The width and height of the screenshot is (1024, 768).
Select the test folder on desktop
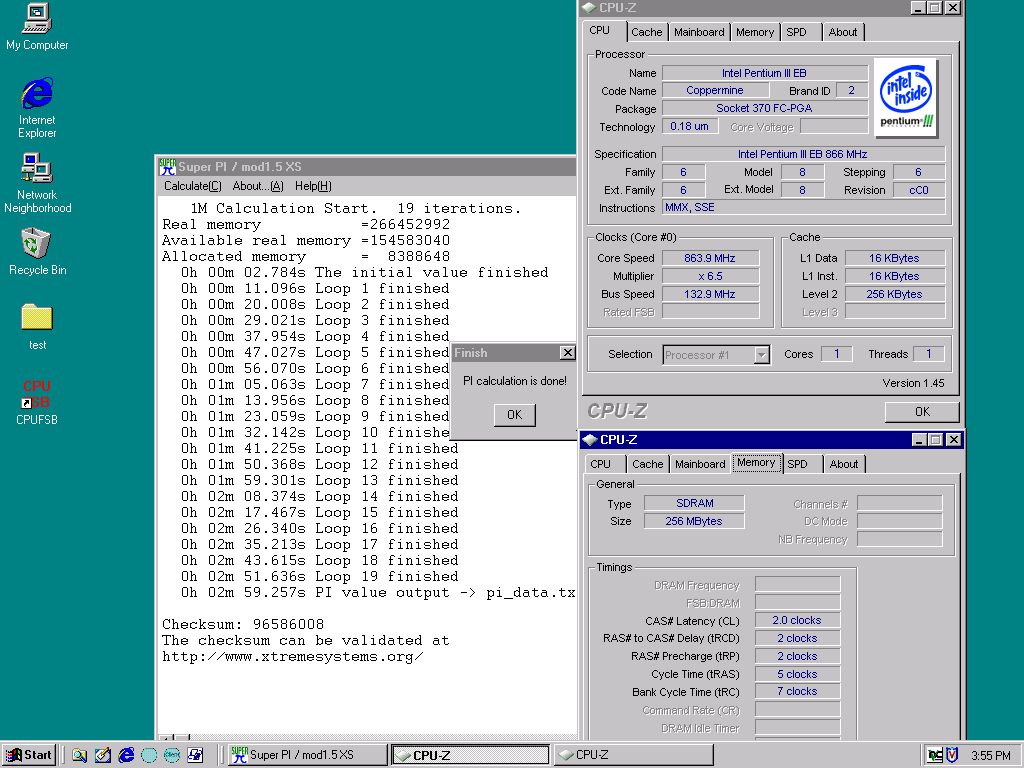[37, 327]
